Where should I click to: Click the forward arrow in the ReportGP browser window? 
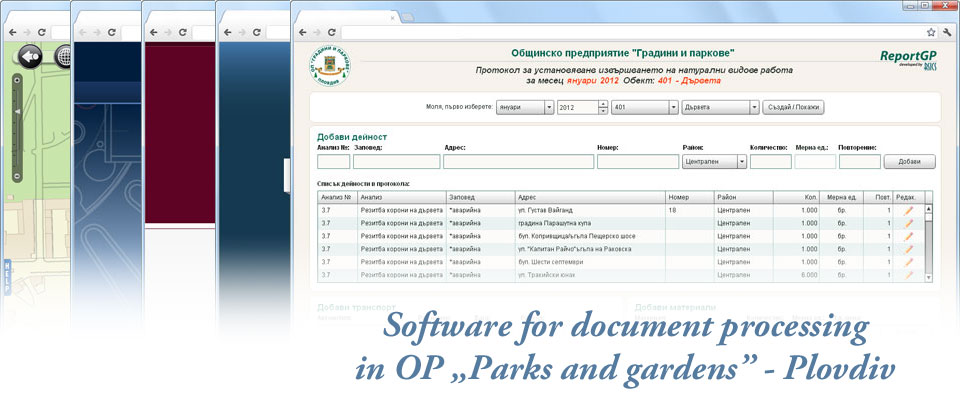(317, 32)
